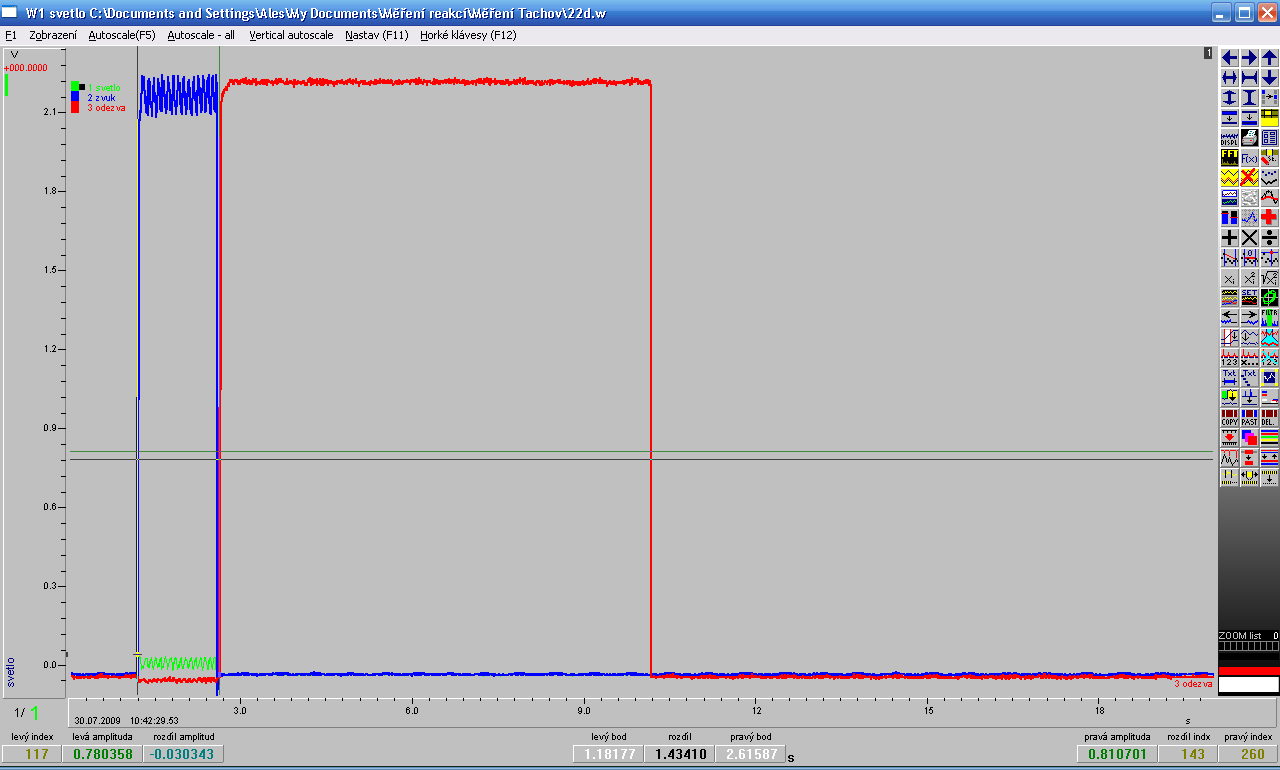Image resolution: width=1280 pixels, height=770 pixels.
Task: Click the rozdíl time value 1.43410
Action: [681, 754]
